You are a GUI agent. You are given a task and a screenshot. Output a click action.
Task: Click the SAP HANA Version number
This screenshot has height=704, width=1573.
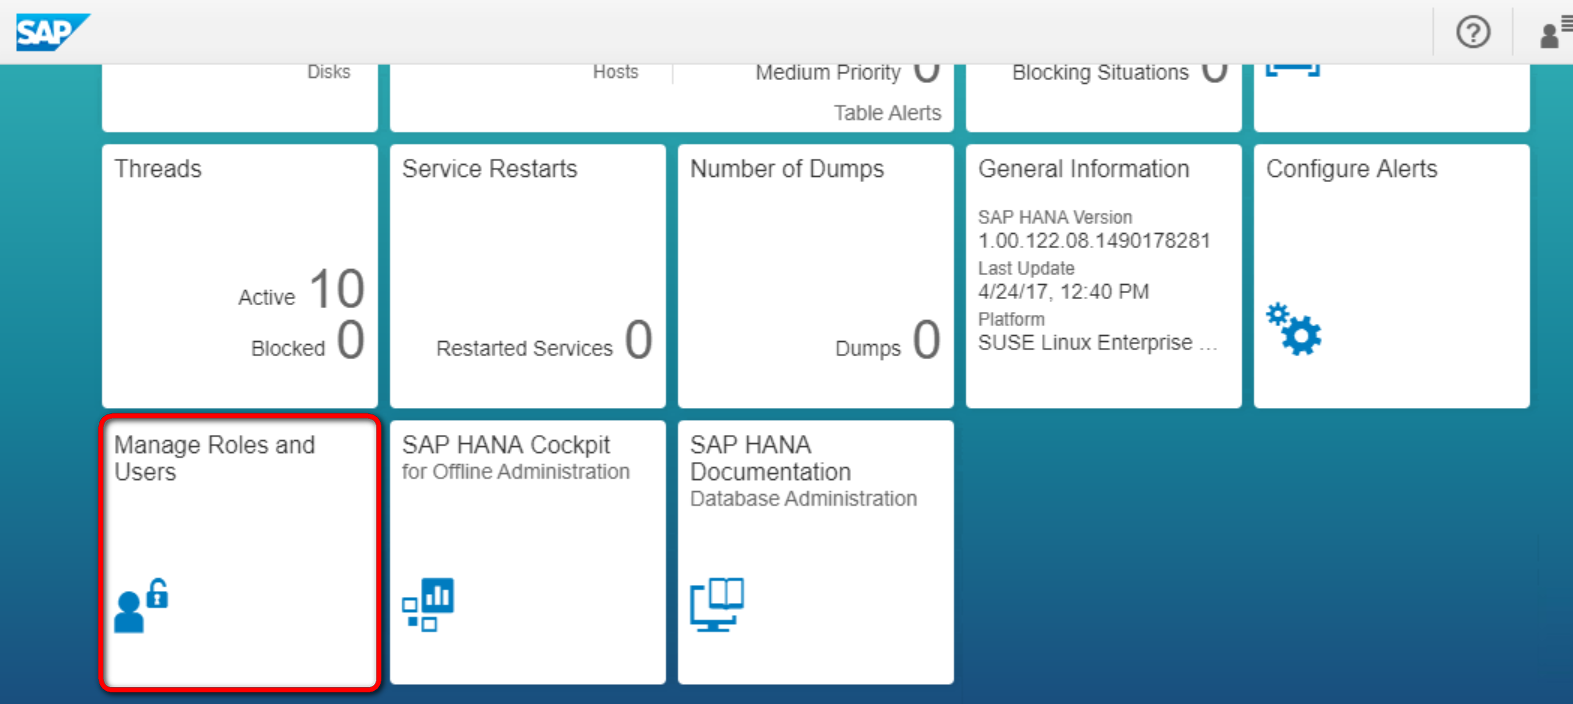(1094, 240)
